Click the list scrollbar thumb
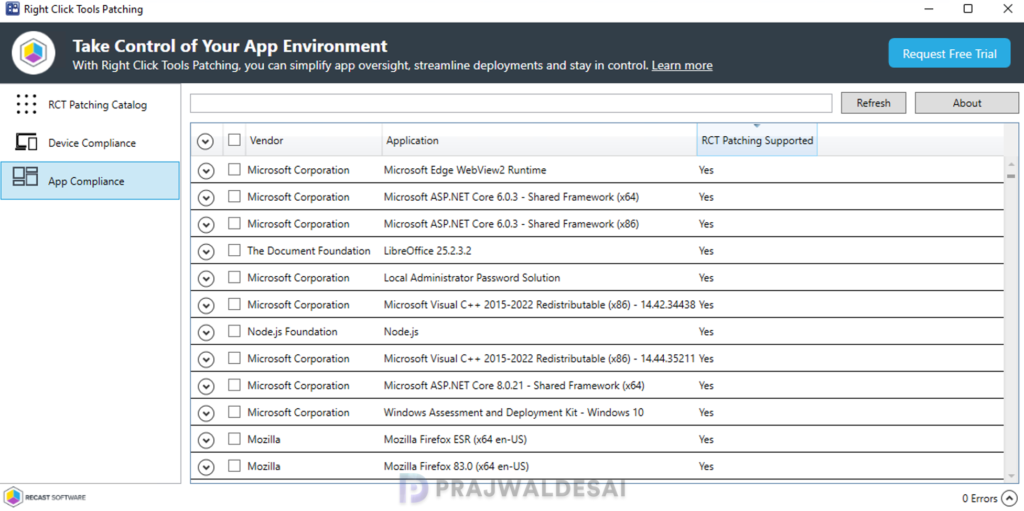 (x=1011, y=176)
